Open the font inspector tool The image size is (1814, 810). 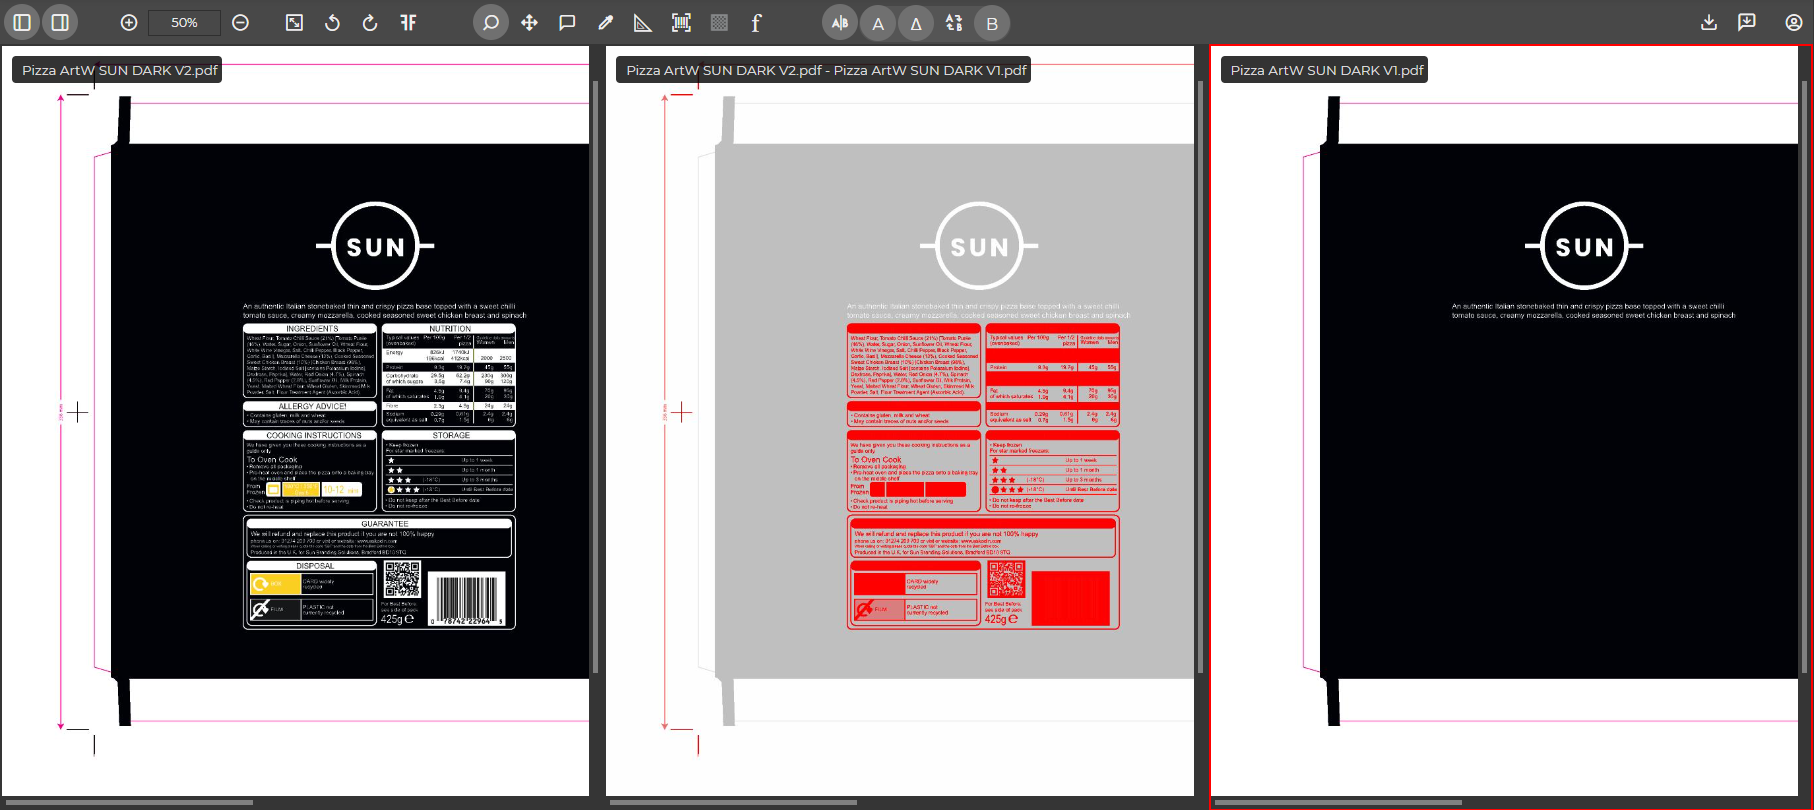[756, 22]
